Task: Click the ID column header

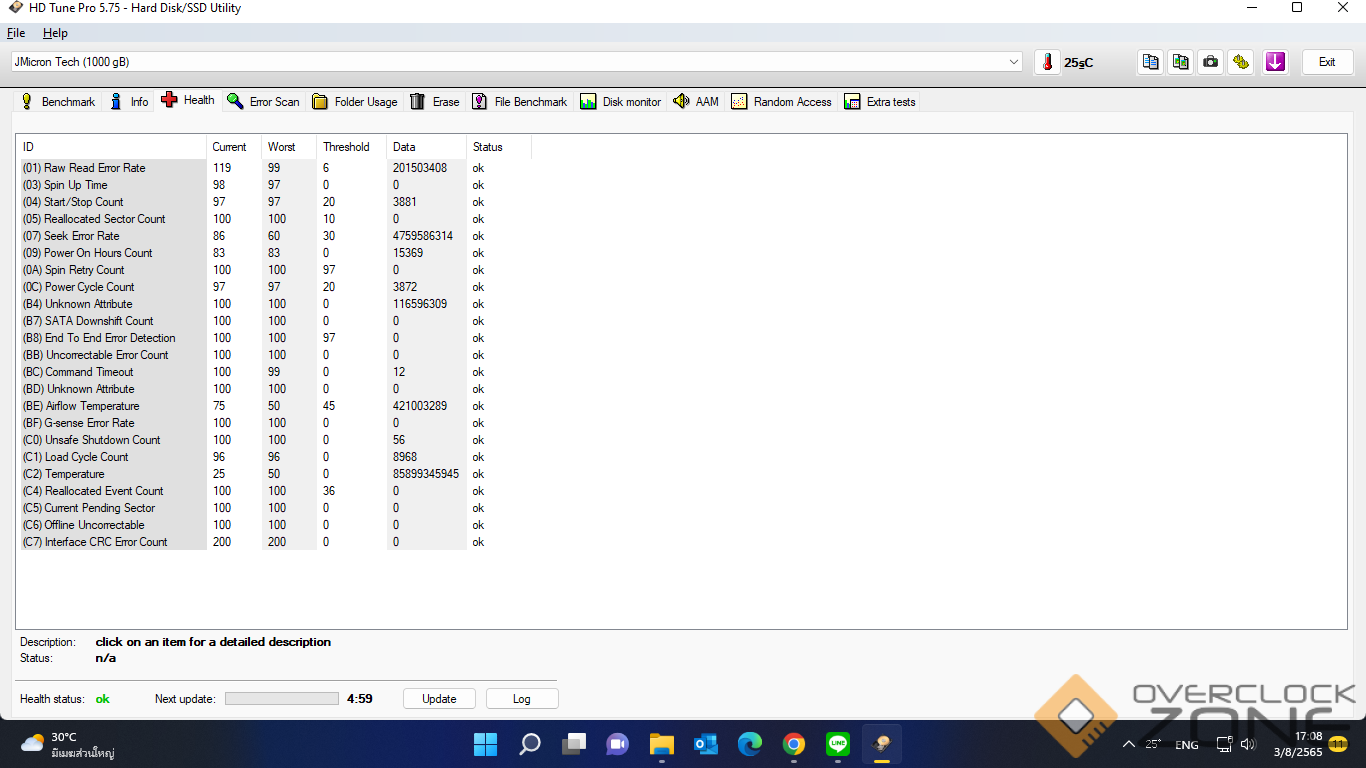Action: [x=111, y=147]
